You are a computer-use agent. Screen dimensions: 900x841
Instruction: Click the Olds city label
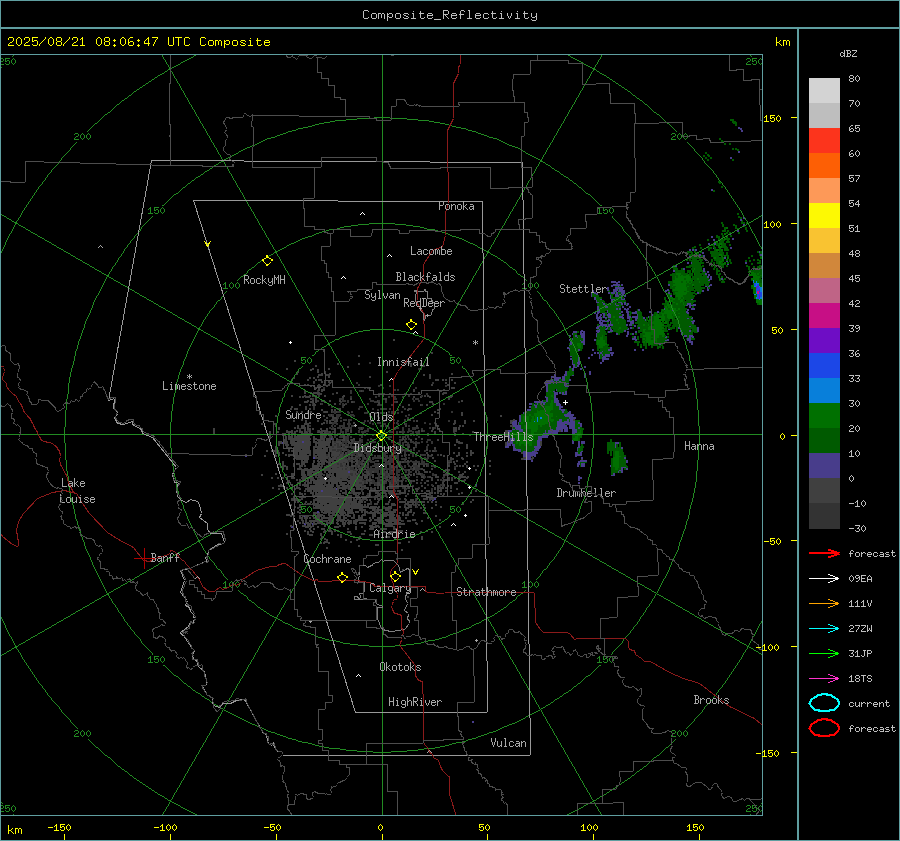pos(381,417)
